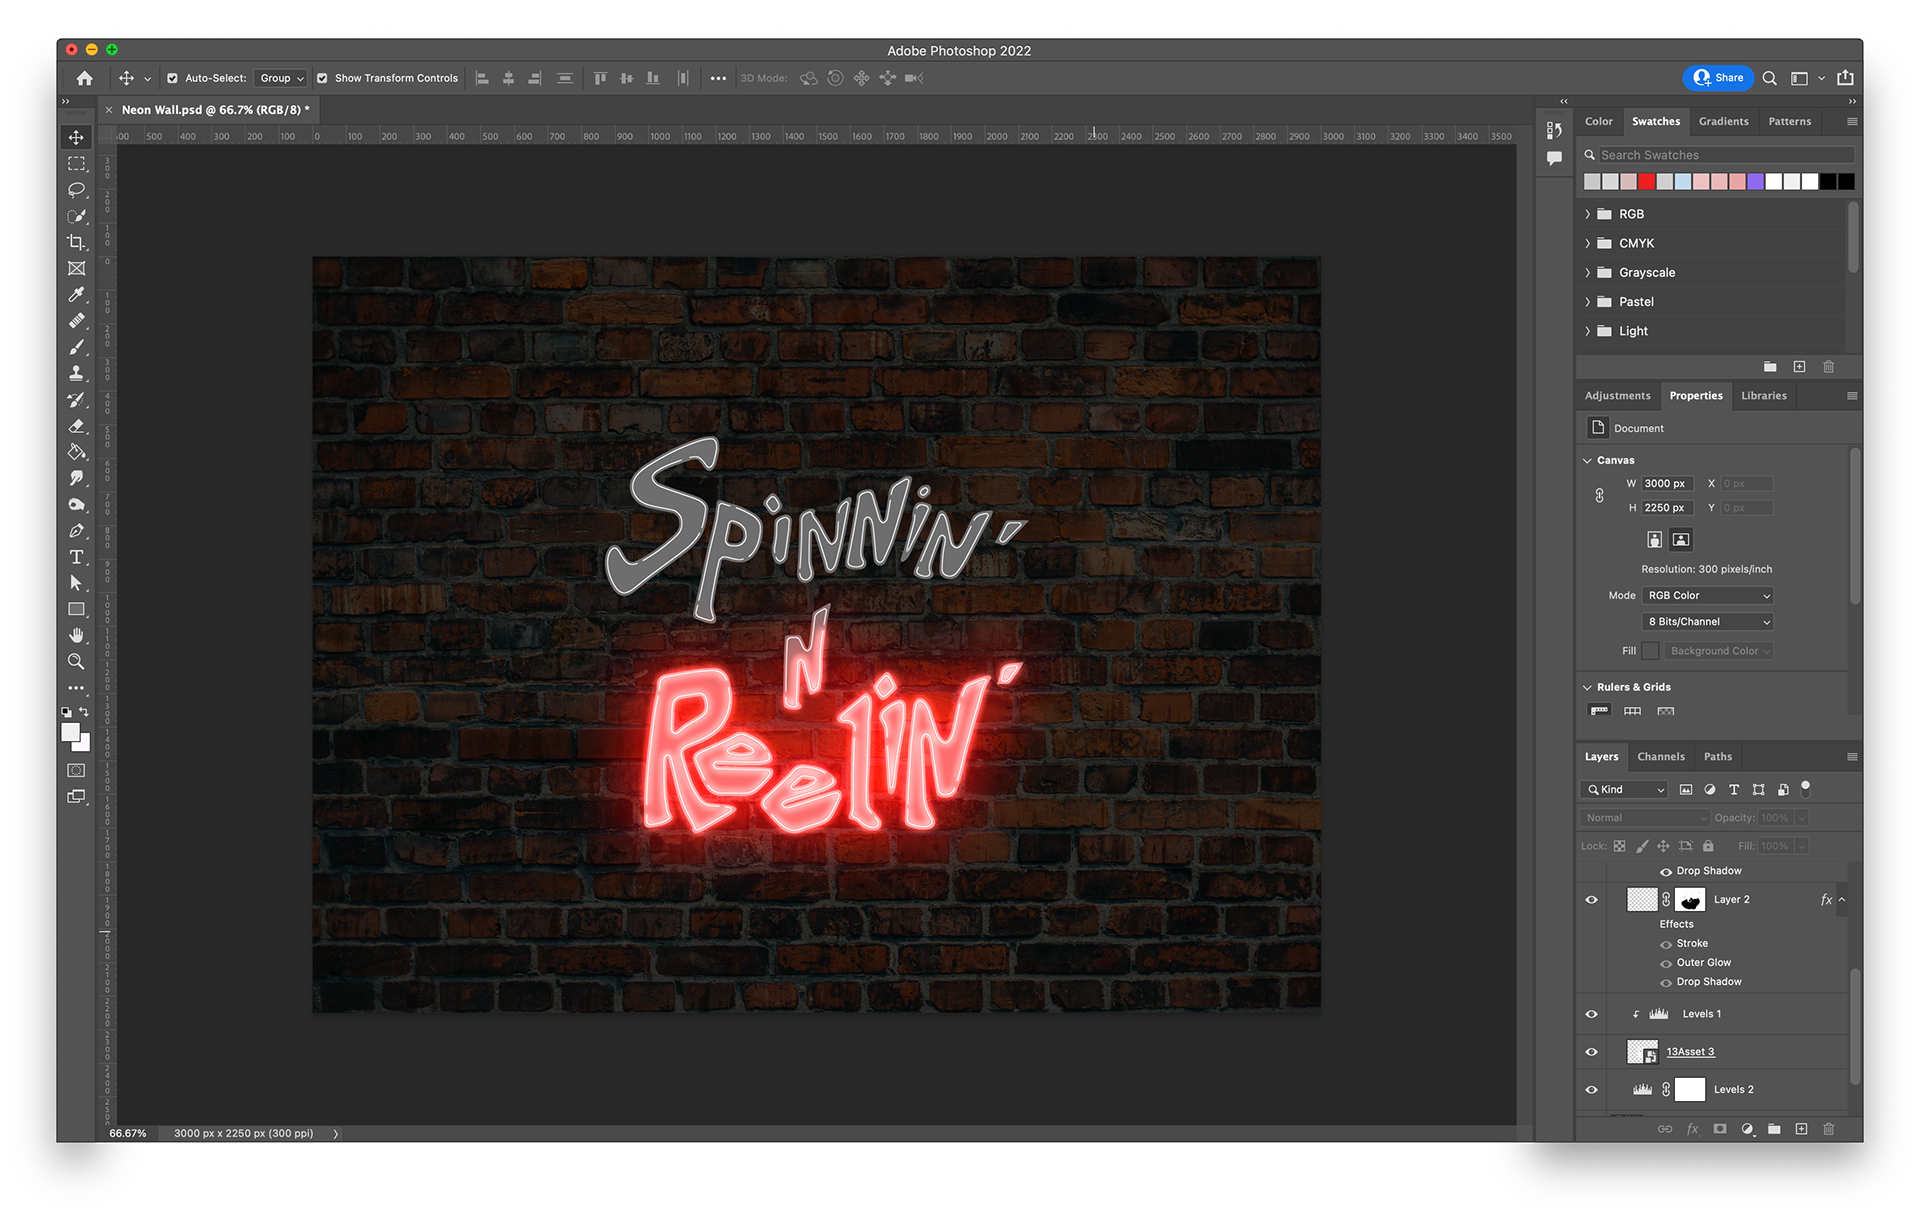The image size is (1920, 1217).
Task: Add a layer mask
Action: click(1720, 1129)
